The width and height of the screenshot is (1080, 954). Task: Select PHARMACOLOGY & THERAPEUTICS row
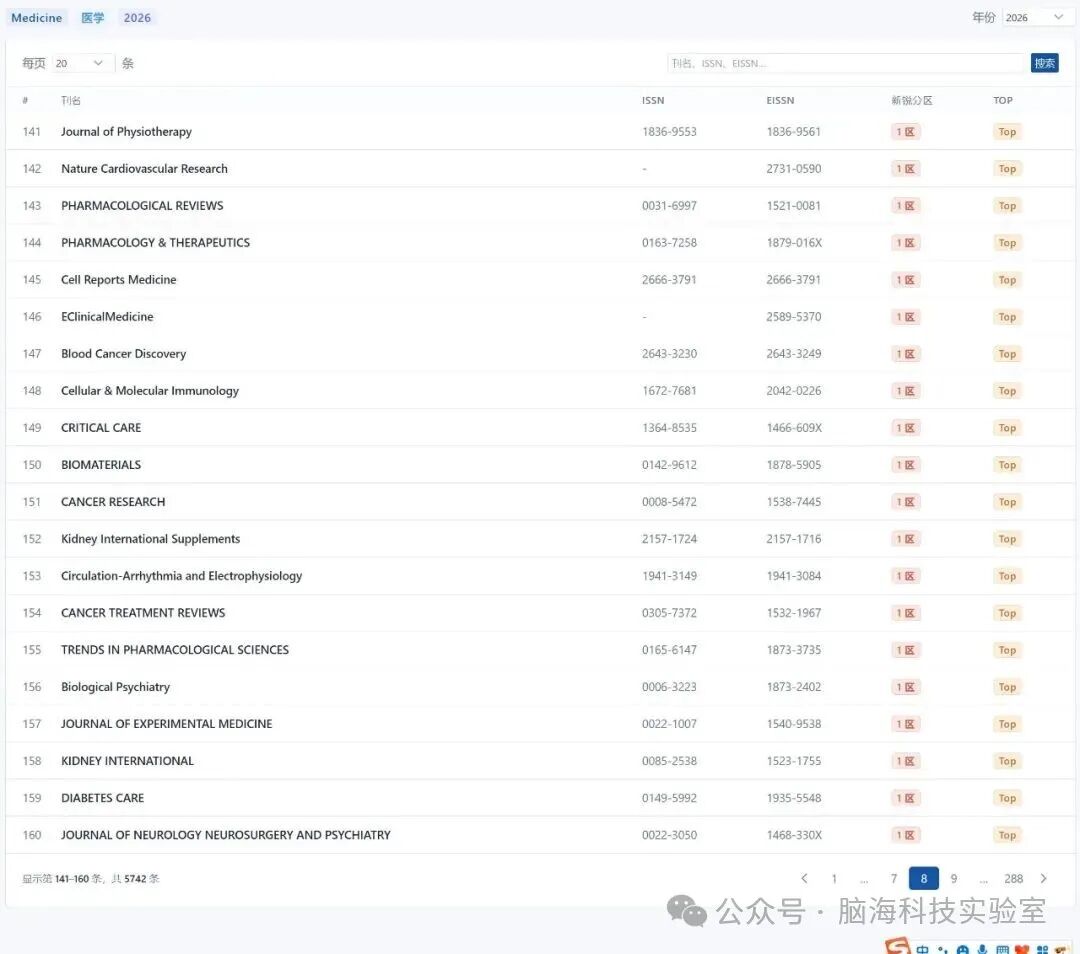point(540,242)
